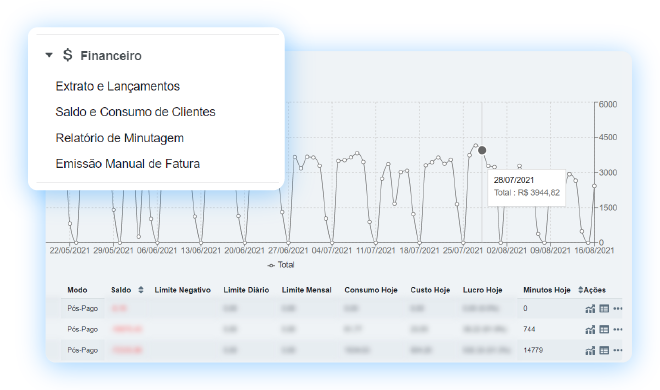660x390 pixels.
Task: Sort by Saldo using the sort arrows
Action: (x=141, y=290)
